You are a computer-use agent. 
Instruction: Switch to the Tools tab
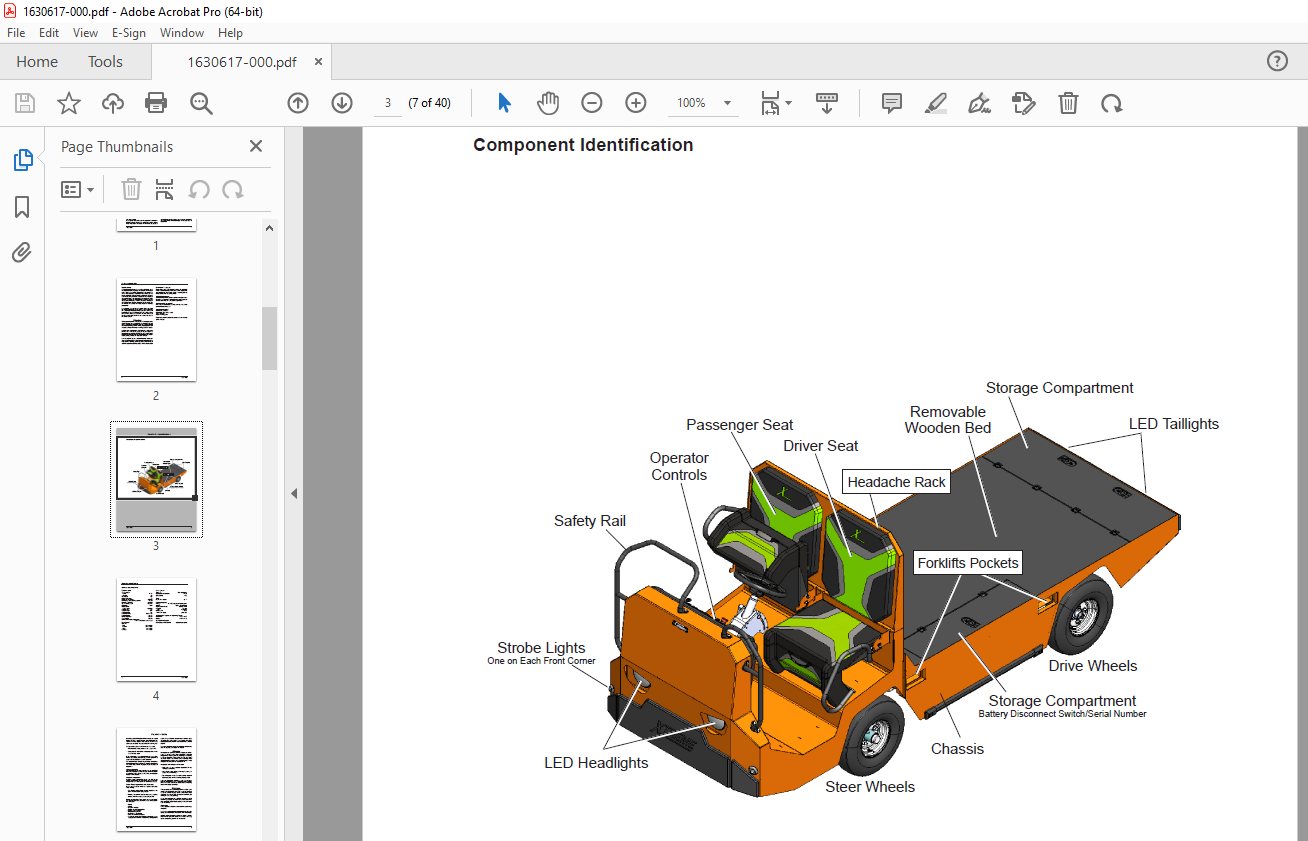coord(105,62)
